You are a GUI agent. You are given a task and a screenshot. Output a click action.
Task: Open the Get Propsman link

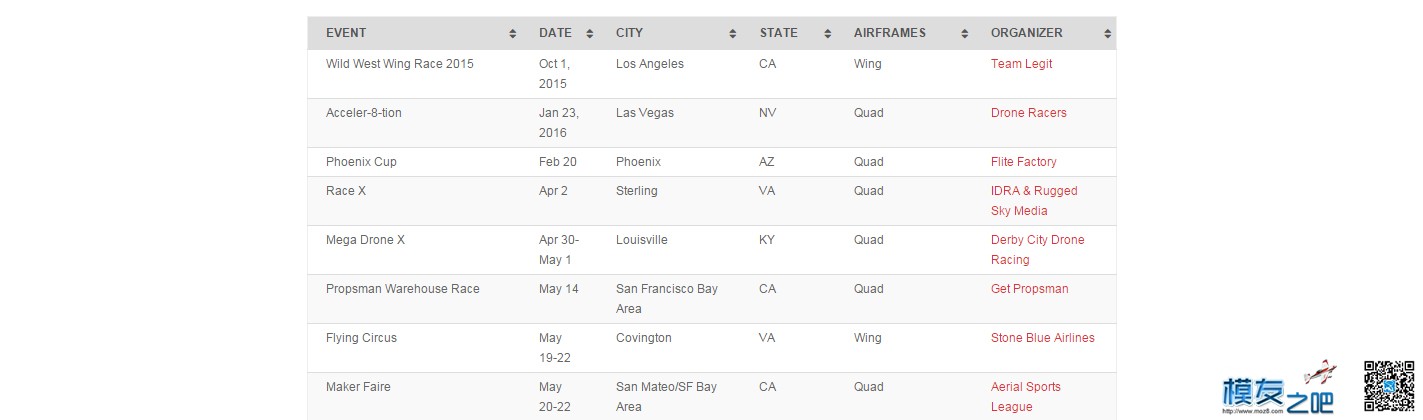pos(1029,289)
